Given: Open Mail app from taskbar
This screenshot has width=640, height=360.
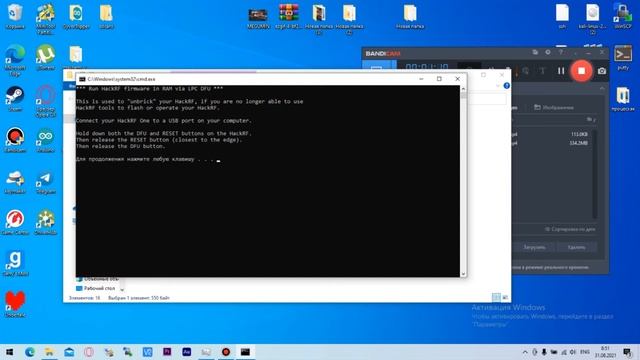Looking at the screenshot, I should pos(69,352).
